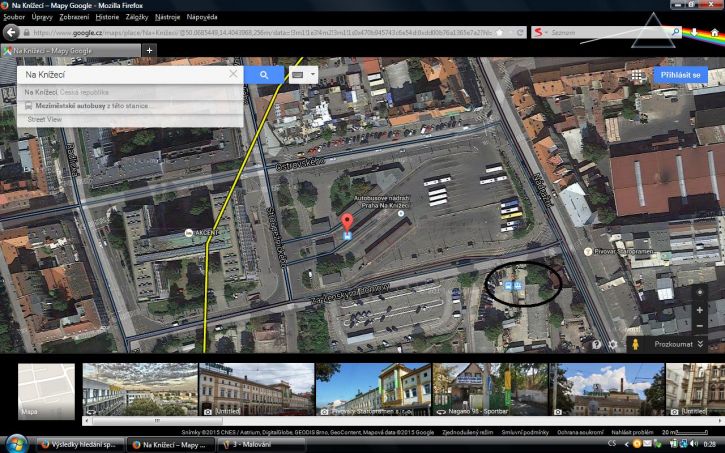Open the Firefox downloads arrow
The height and width of the screenshot is (453, 725).
pyautogui.click(x=694, y=32)
